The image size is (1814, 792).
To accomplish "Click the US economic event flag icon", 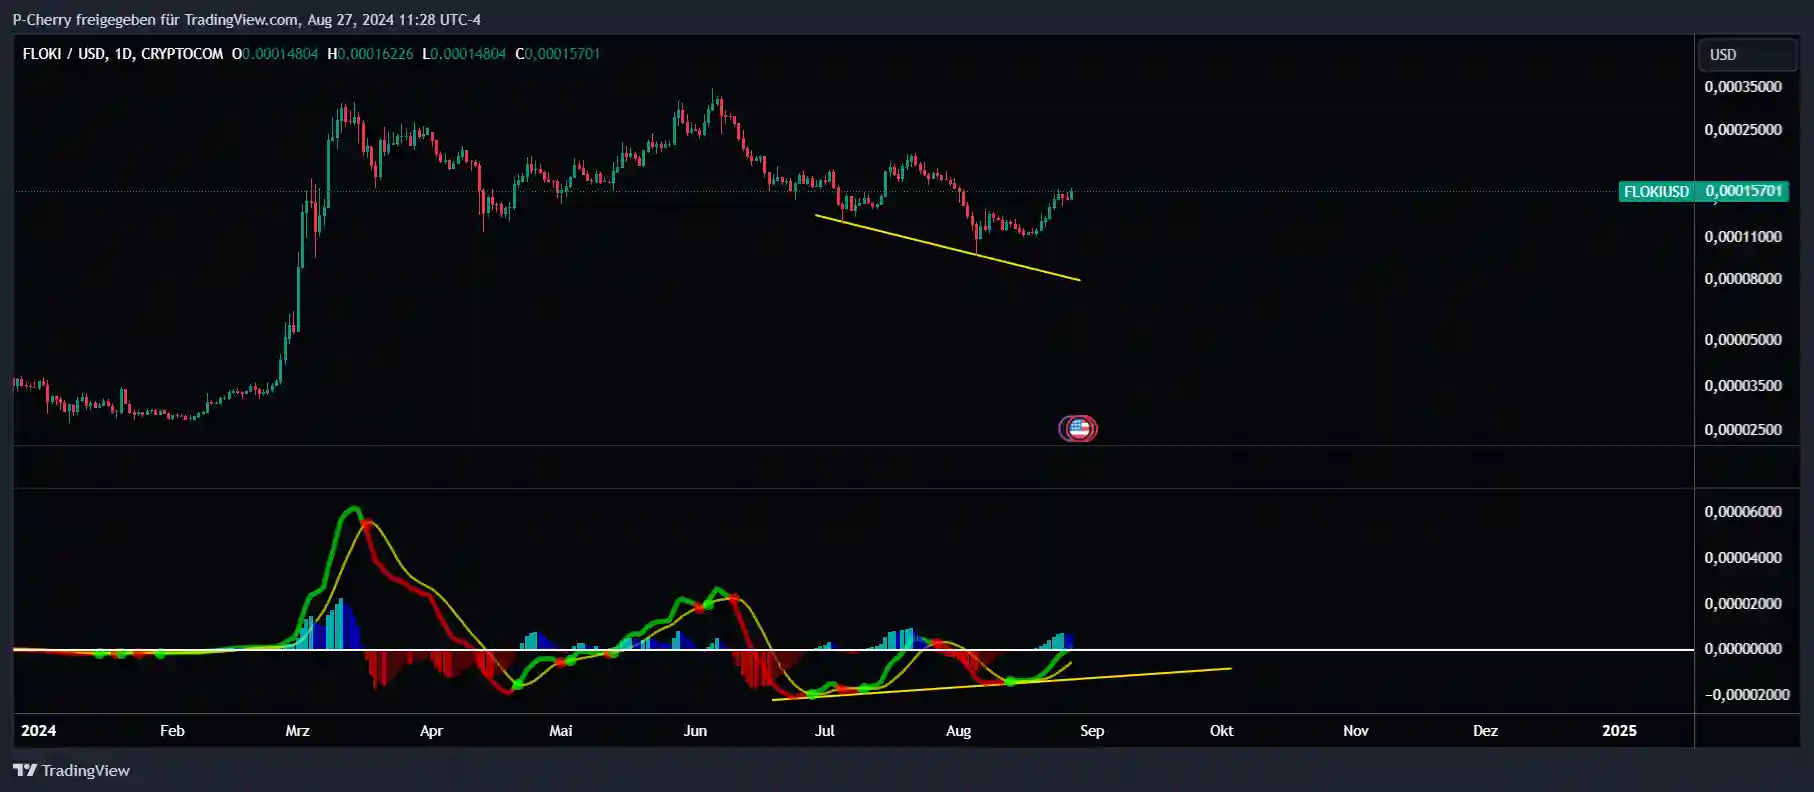I will pos(1078,429).
